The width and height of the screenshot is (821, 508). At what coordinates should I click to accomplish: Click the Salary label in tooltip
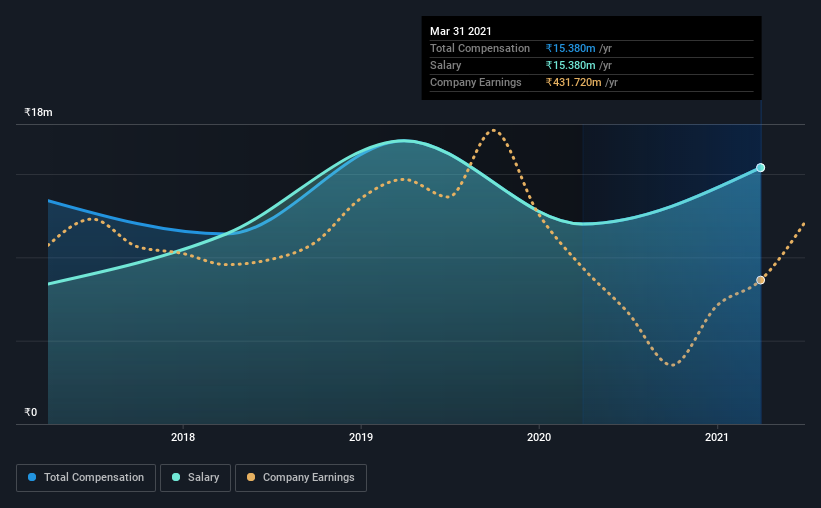click(x=446, y=65)
